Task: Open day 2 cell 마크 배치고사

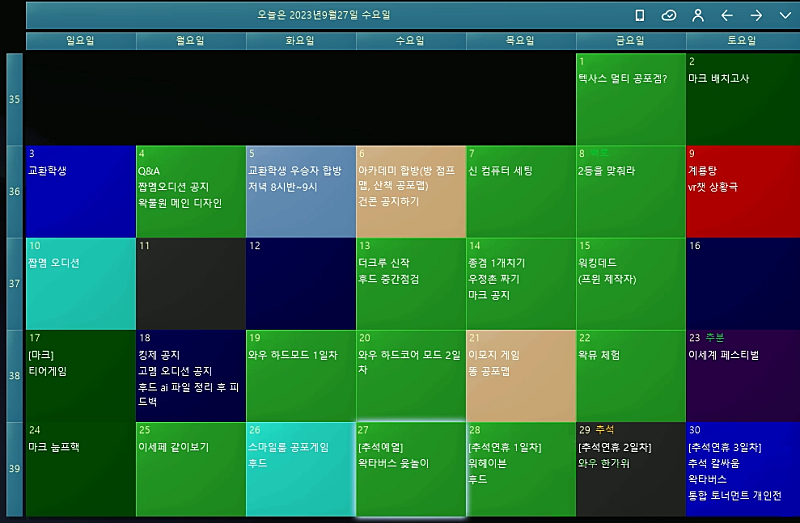Action: [743, 99]
